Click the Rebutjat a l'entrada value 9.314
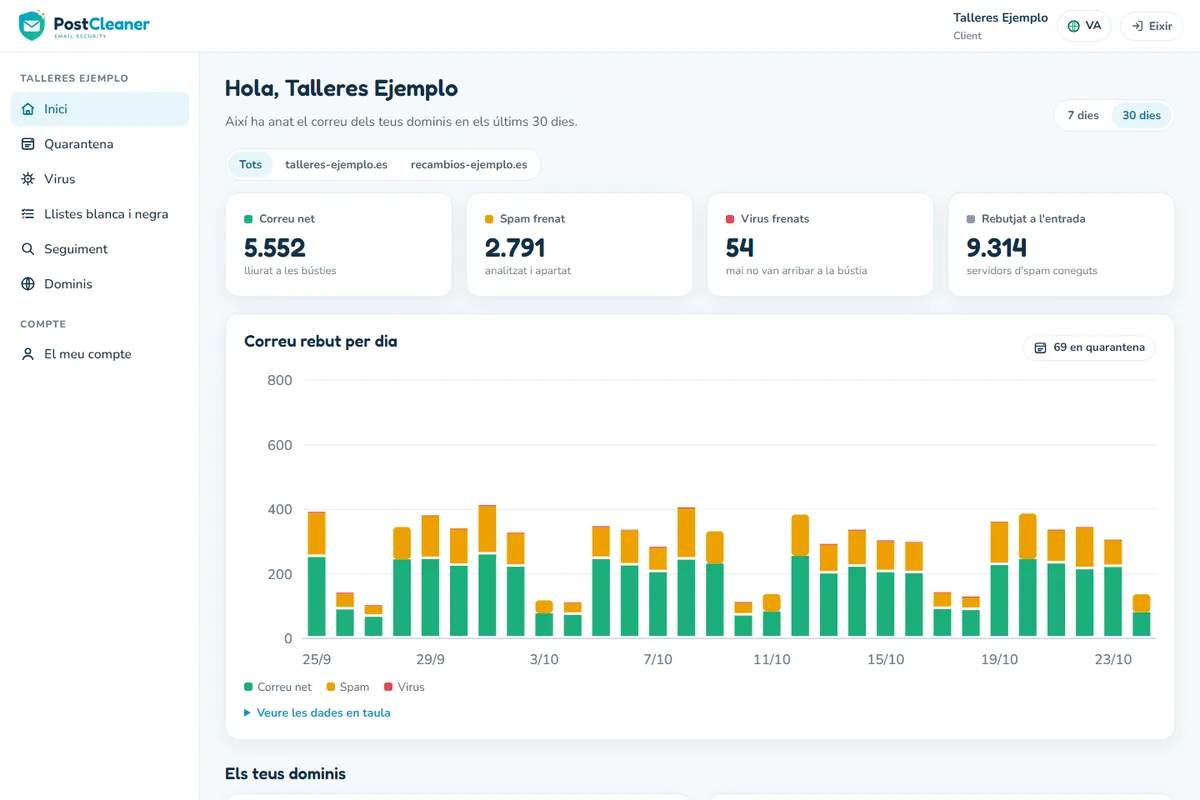The height and width of the screenshot is (800, 1200). [x=997, y=247]
